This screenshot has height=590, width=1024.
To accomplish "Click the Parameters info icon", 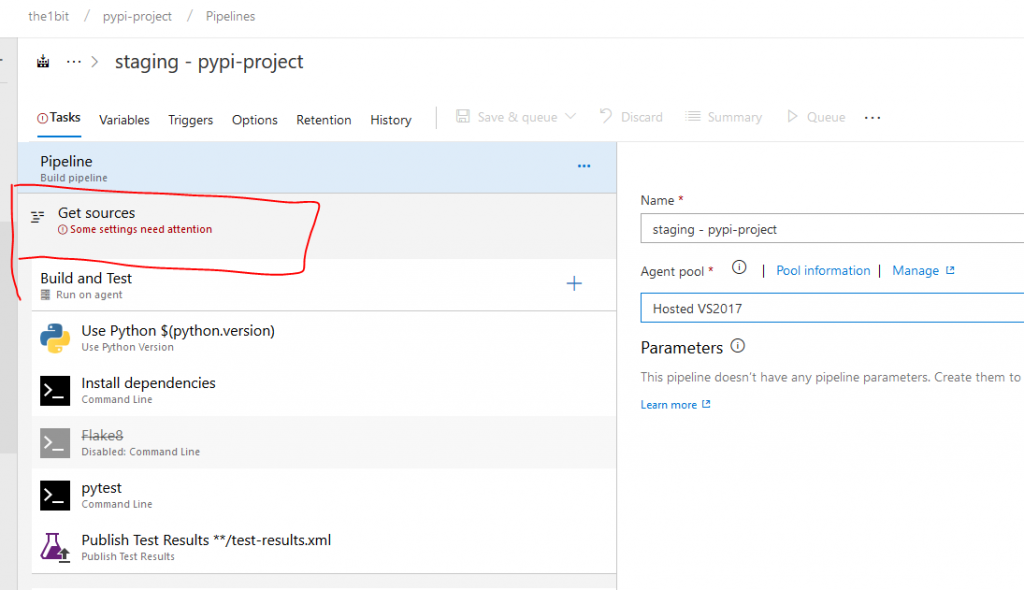I will pos(737,346).
